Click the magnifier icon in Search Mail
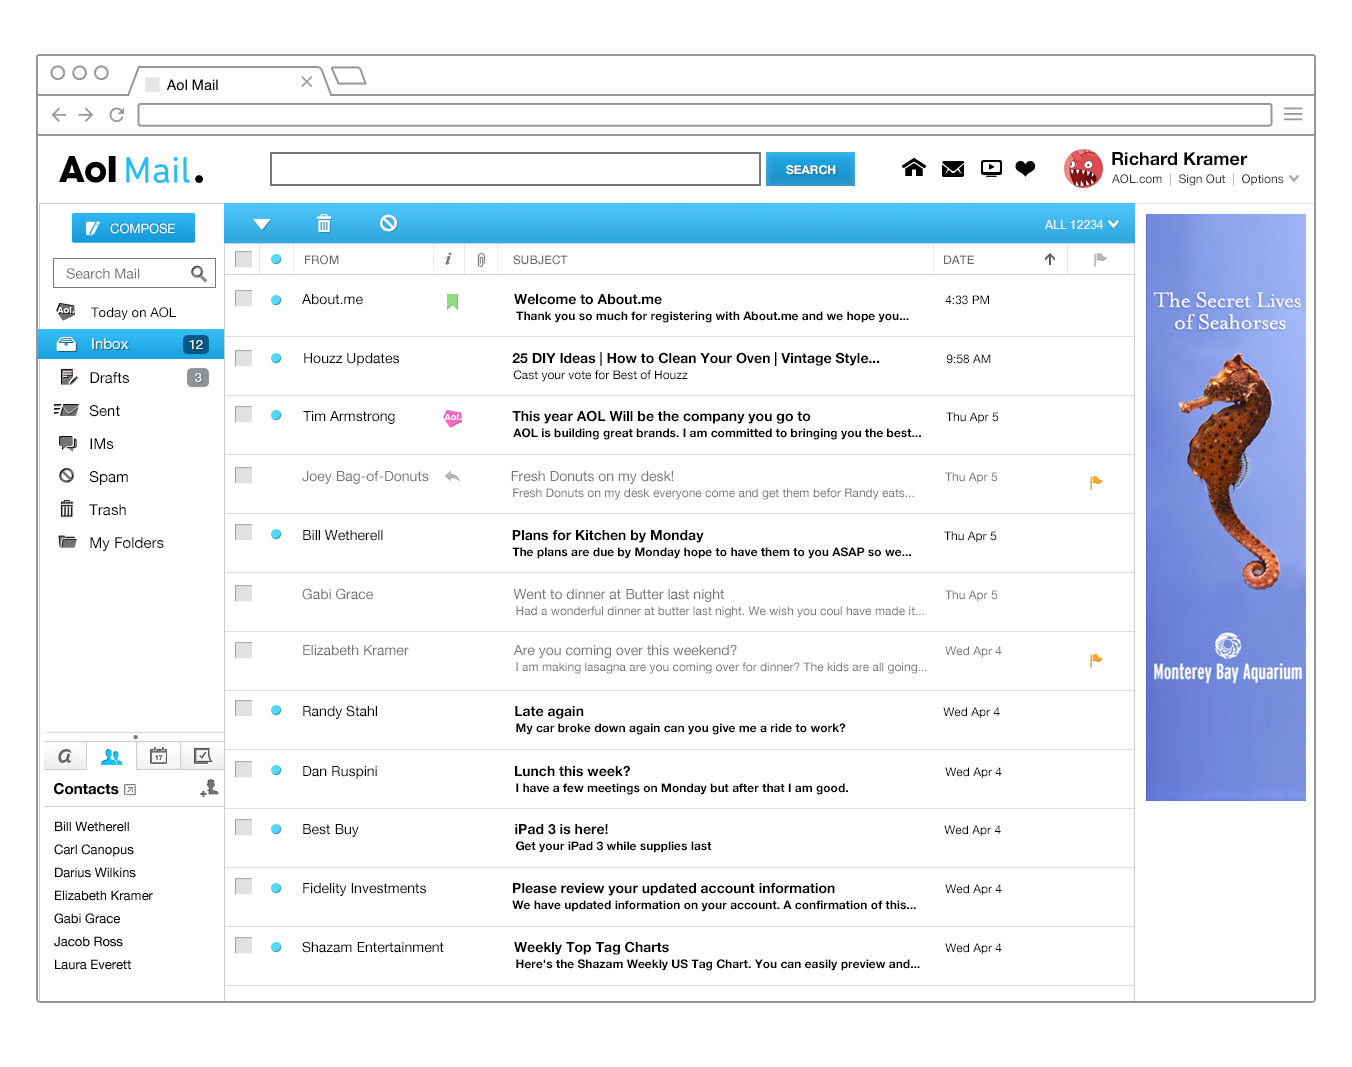 [199, 273]
